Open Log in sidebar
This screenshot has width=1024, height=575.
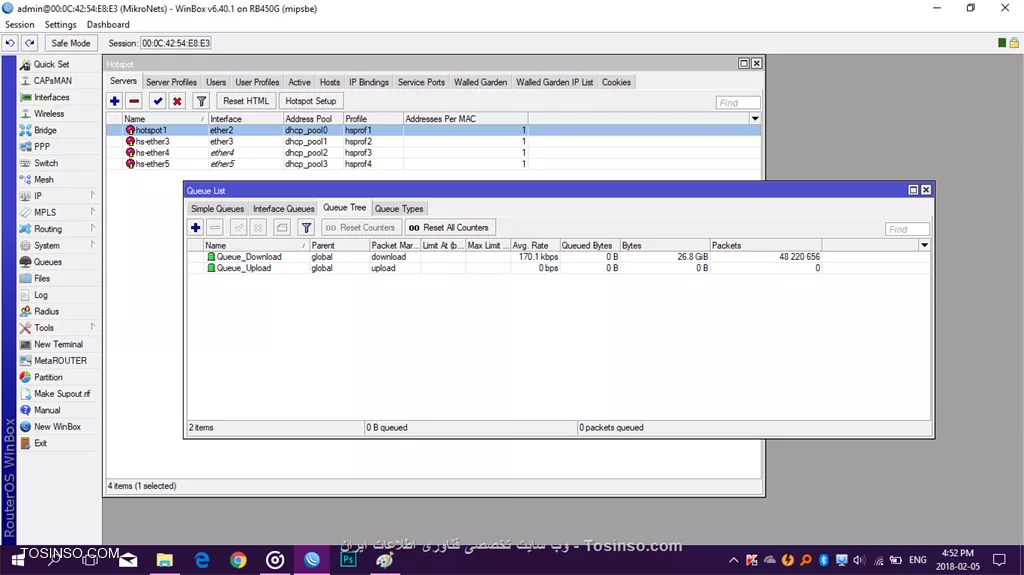[x=40, y=295]
